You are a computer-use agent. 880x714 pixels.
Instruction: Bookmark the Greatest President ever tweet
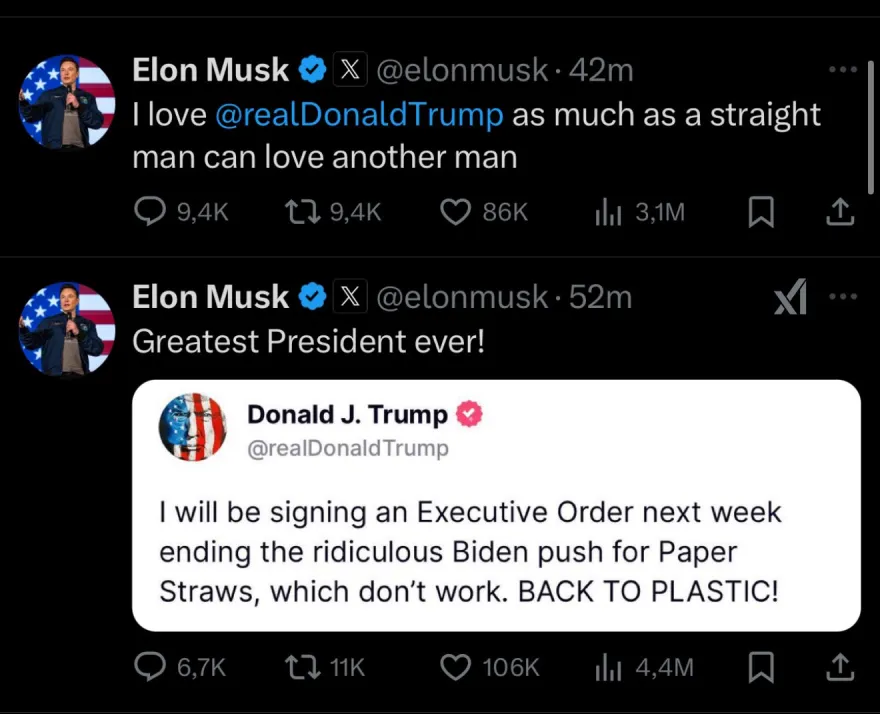[762, 666]
